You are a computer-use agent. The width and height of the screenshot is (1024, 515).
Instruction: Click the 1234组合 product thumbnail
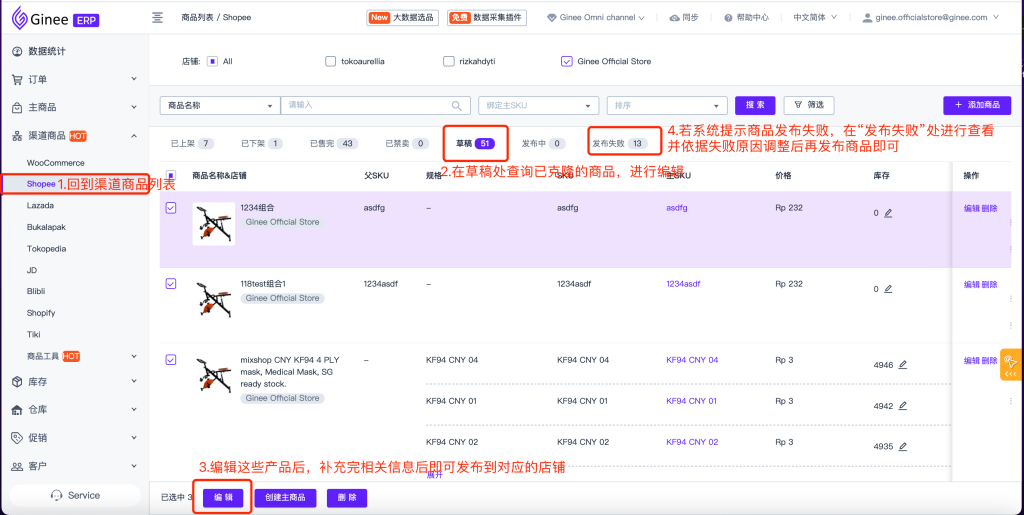[214, 224]
